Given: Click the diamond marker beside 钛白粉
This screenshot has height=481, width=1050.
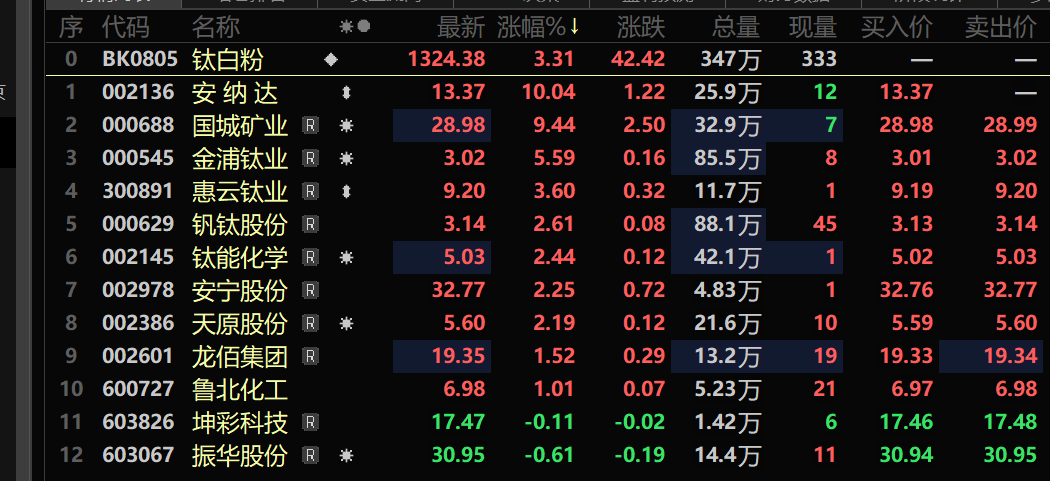Looking at the screenshot, I should click(x=331, y=60).
